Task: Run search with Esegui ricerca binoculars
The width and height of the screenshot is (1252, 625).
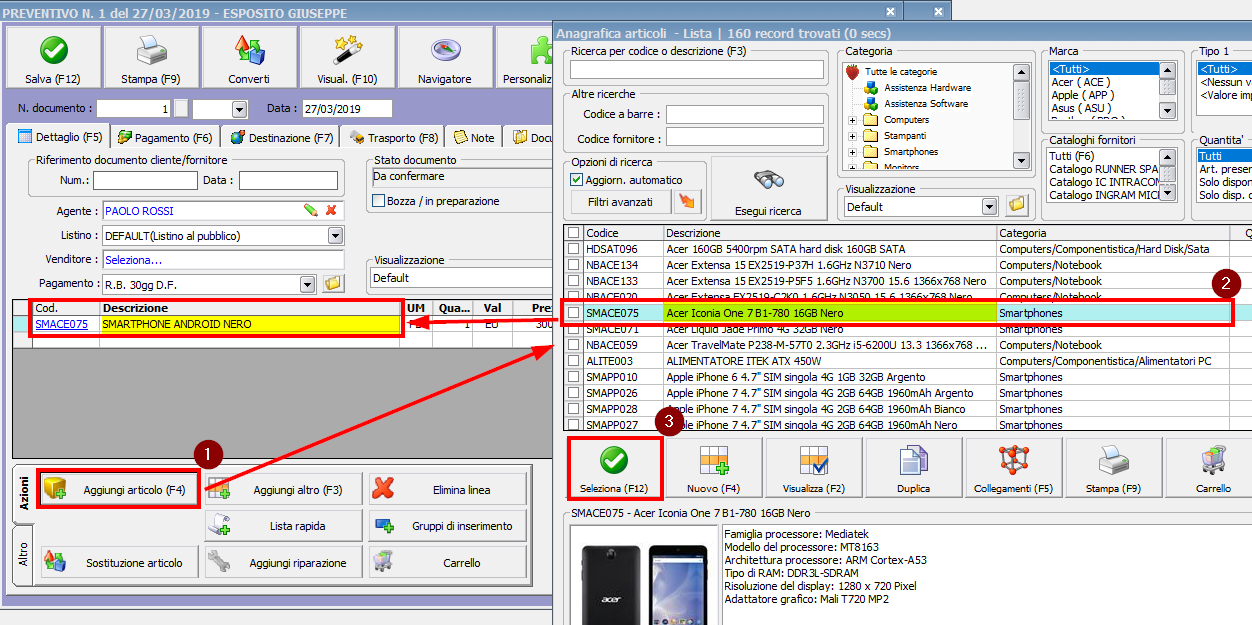Action: 769,190
